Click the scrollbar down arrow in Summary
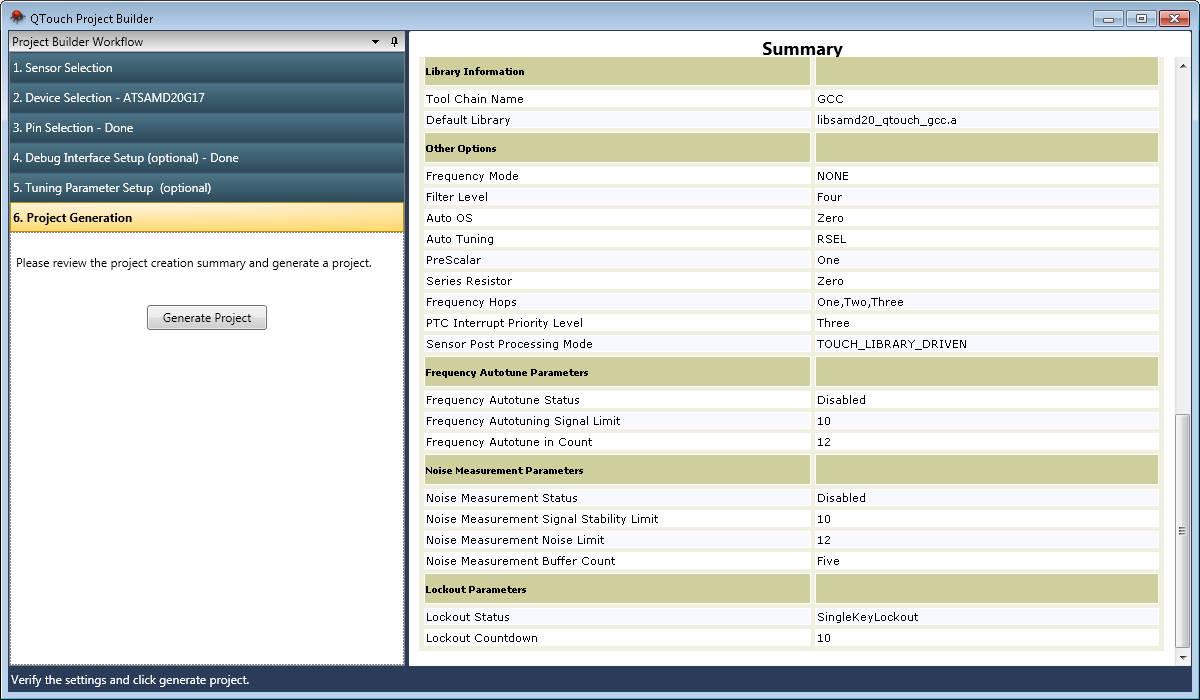 pyautogui.click(x=1183, y=656)
